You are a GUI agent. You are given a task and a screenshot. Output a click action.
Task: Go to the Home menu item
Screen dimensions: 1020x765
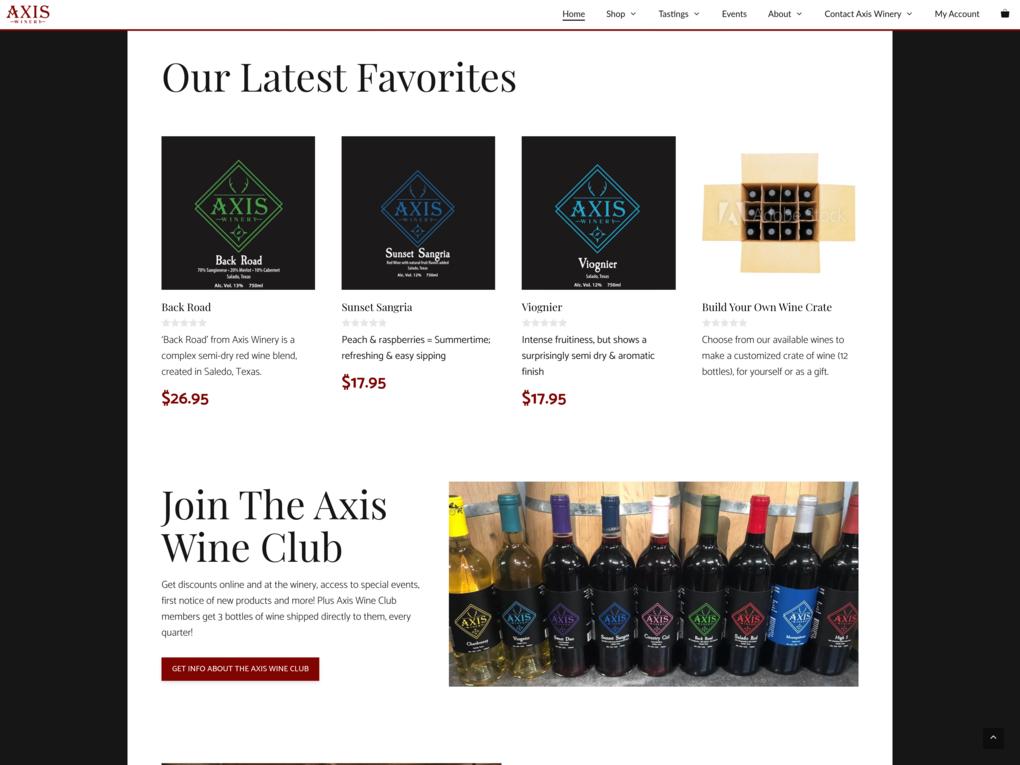click(x=573, y=14)
